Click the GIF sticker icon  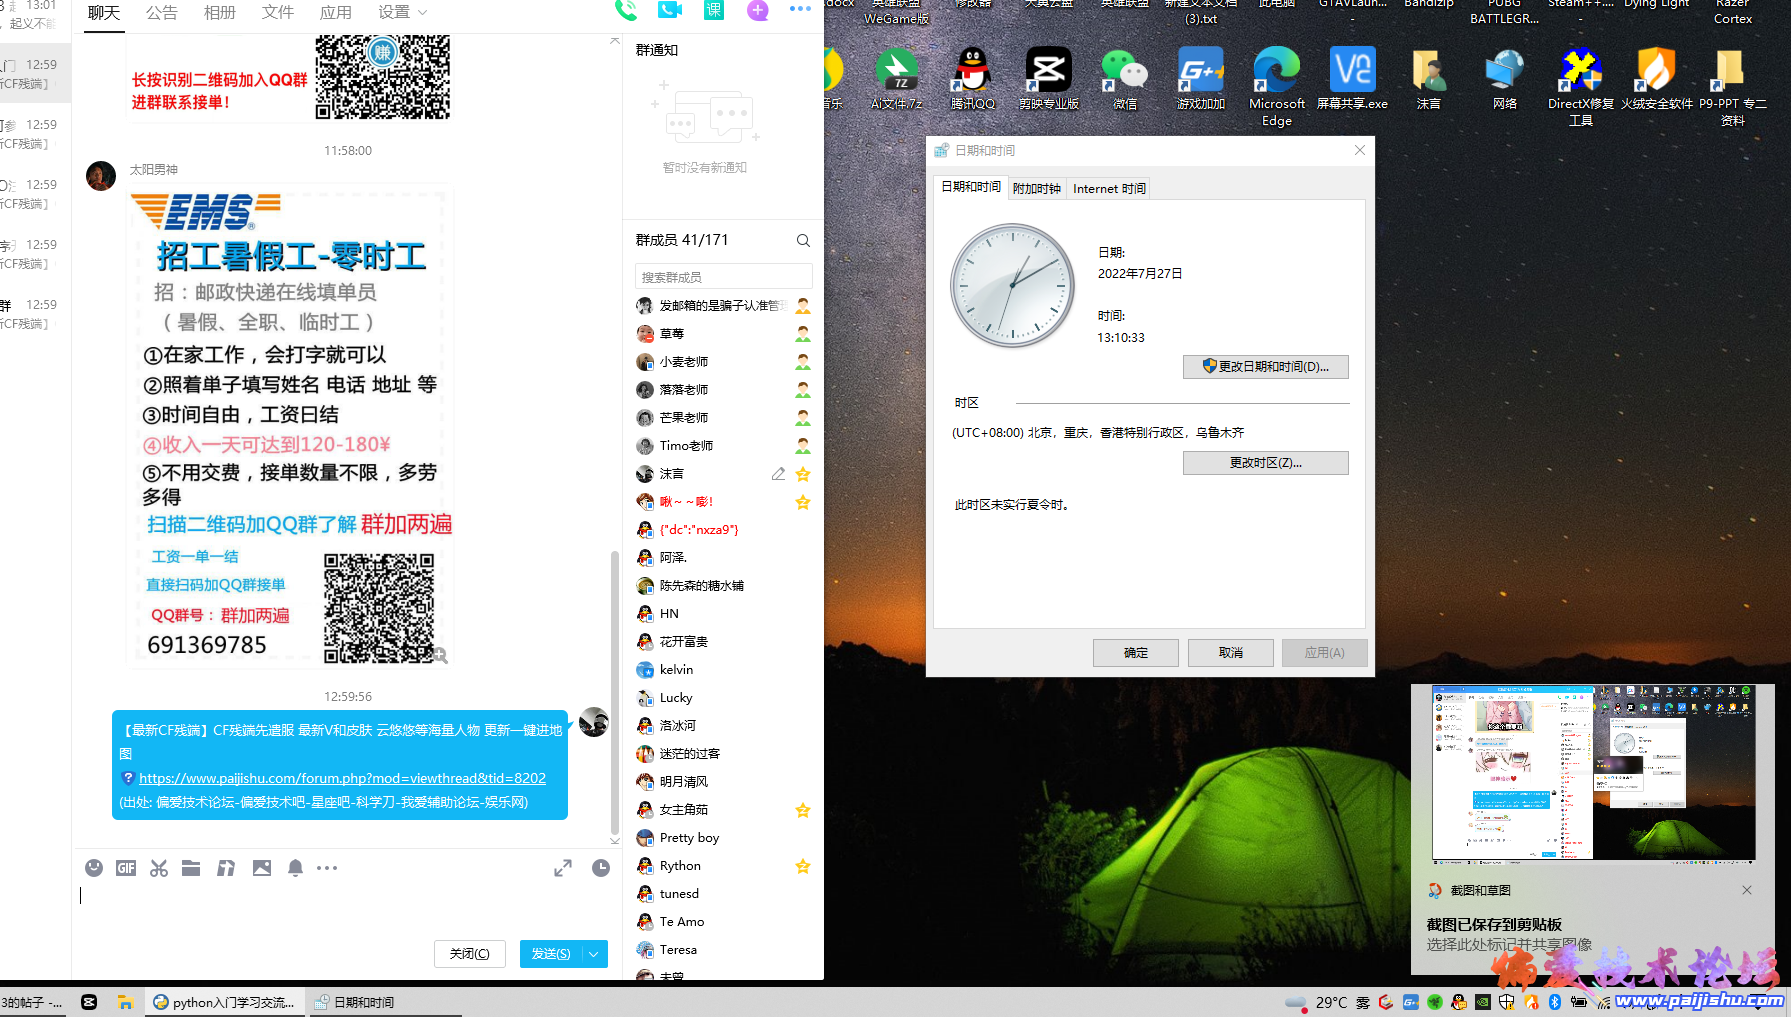[126, 868]
